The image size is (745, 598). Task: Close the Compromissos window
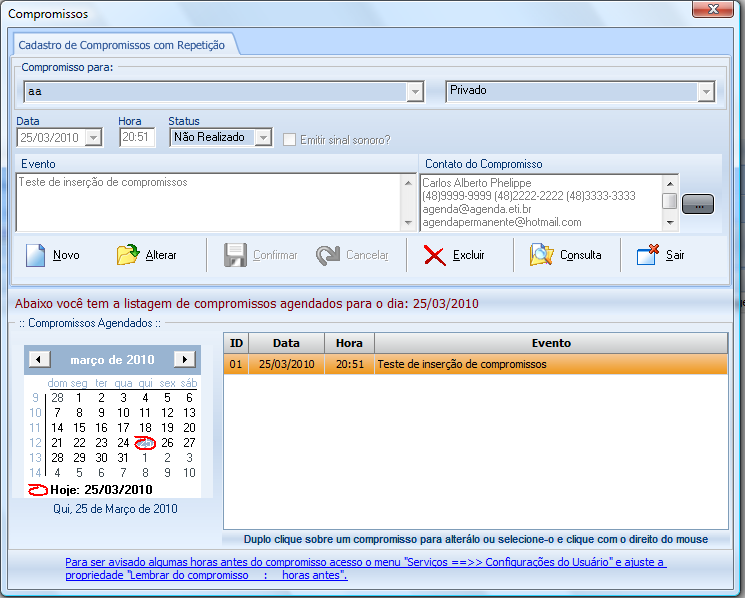click(x=713, y=9)
